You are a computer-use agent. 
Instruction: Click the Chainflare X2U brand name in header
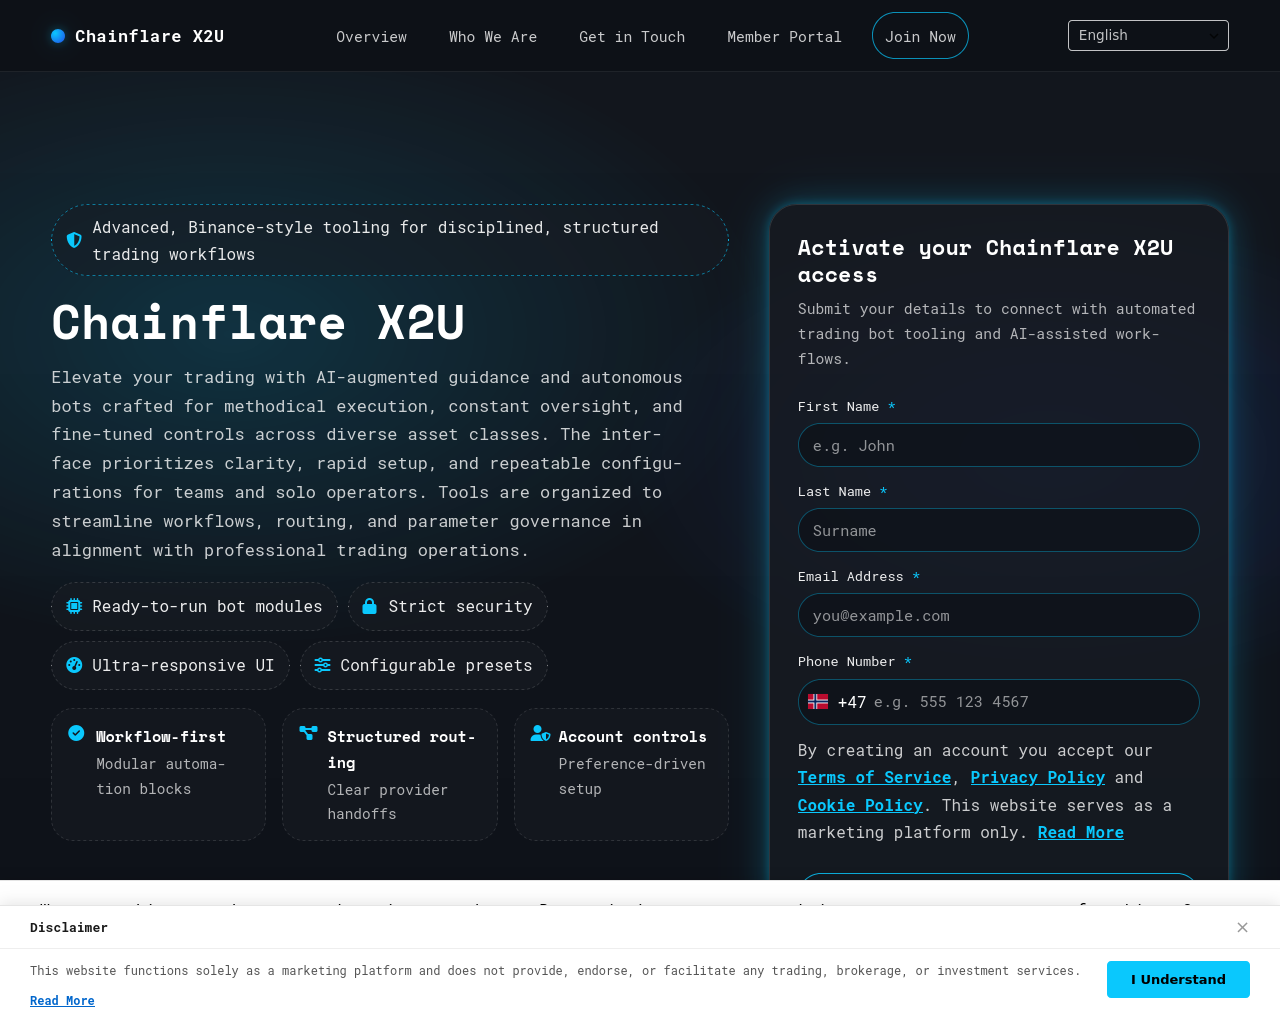tap(149, 36)
